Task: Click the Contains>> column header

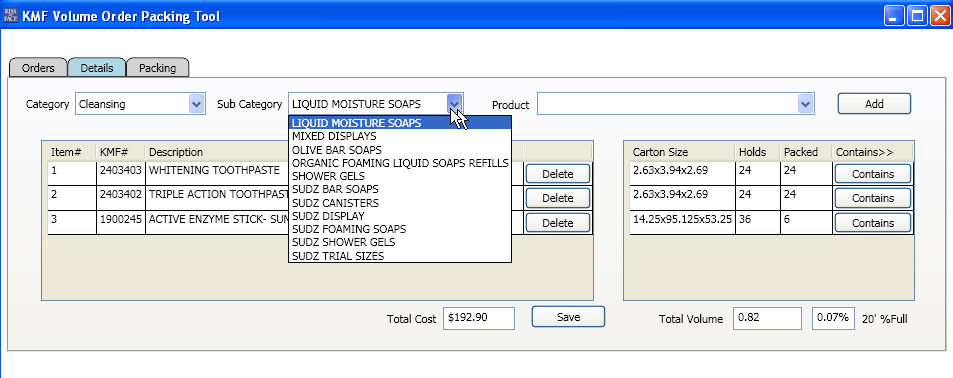Action: (x=872, y=152)
